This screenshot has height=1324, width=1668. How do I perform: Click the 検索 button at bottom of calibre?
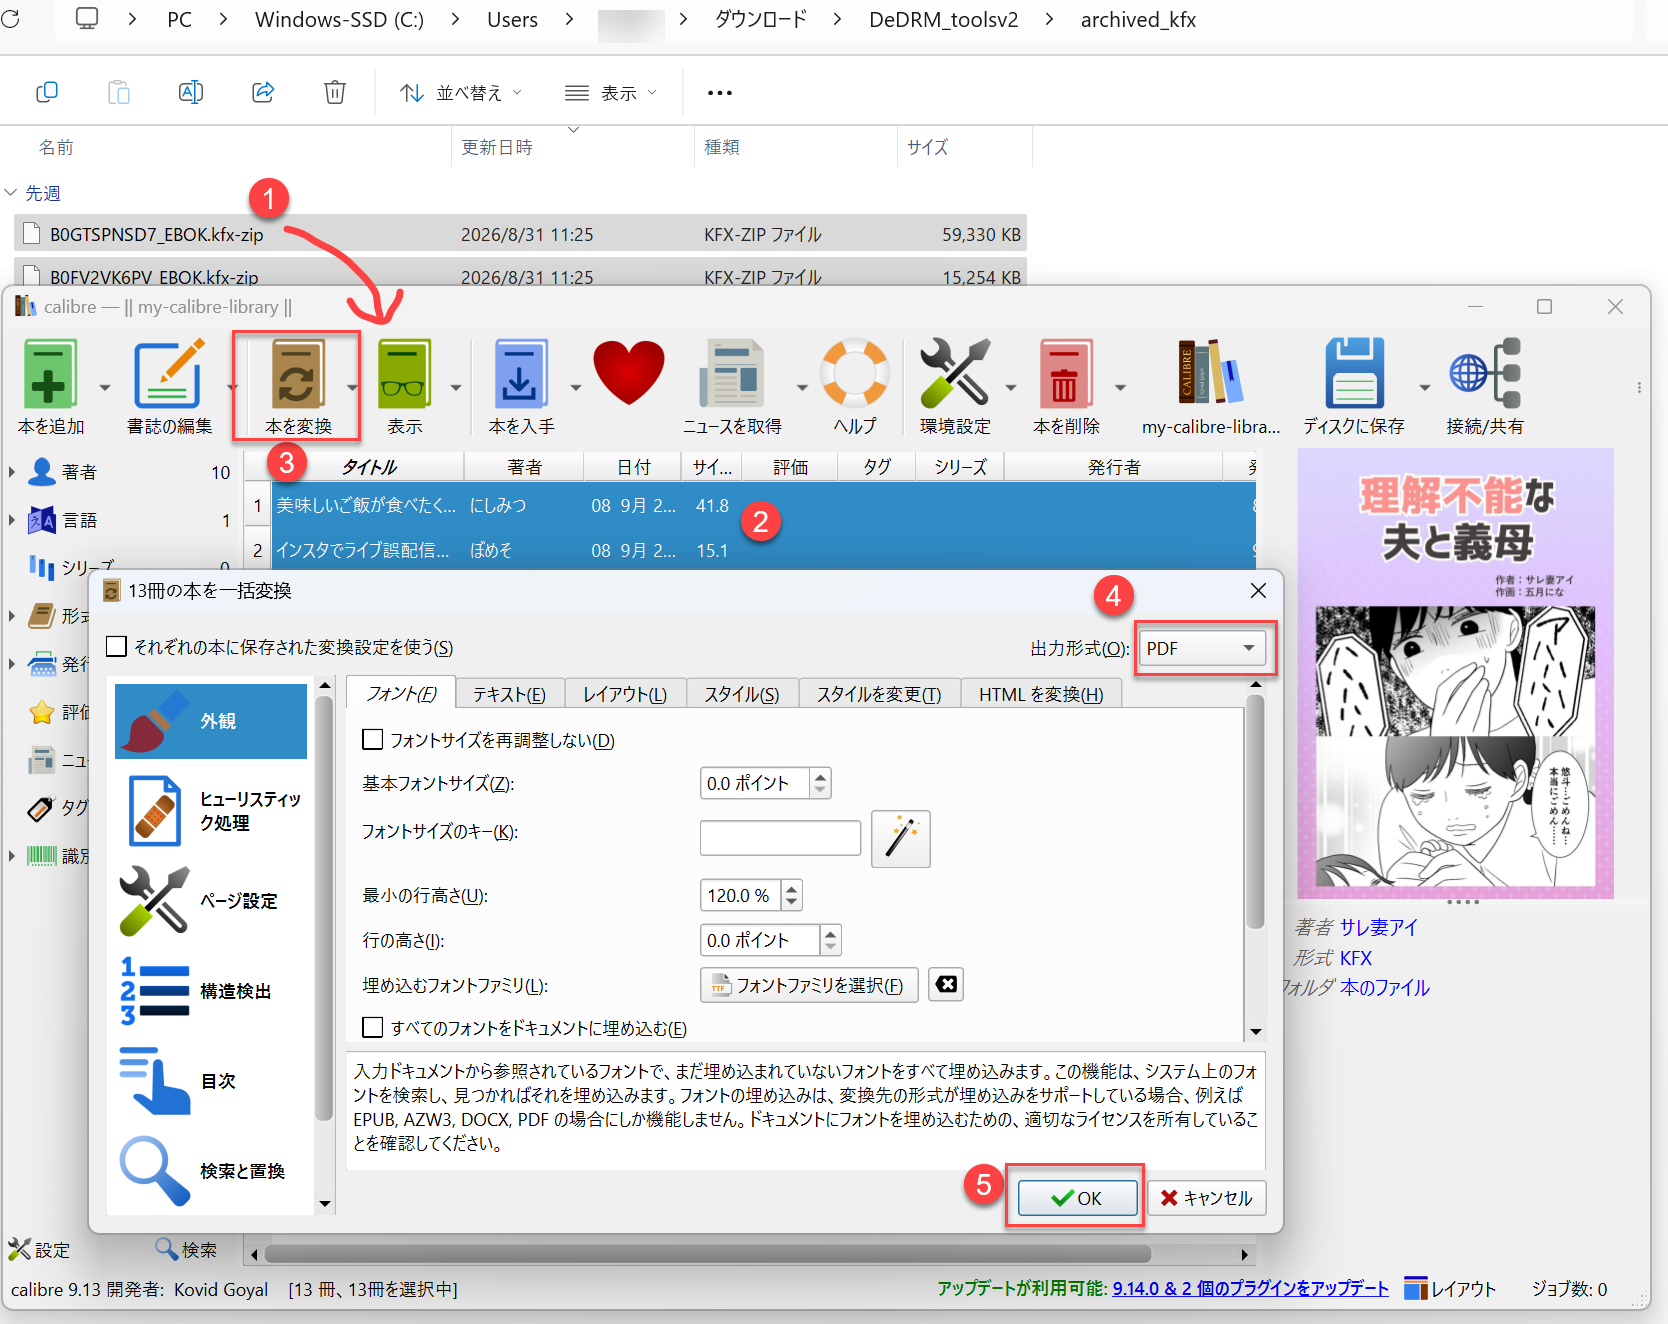click(186, 1249)
